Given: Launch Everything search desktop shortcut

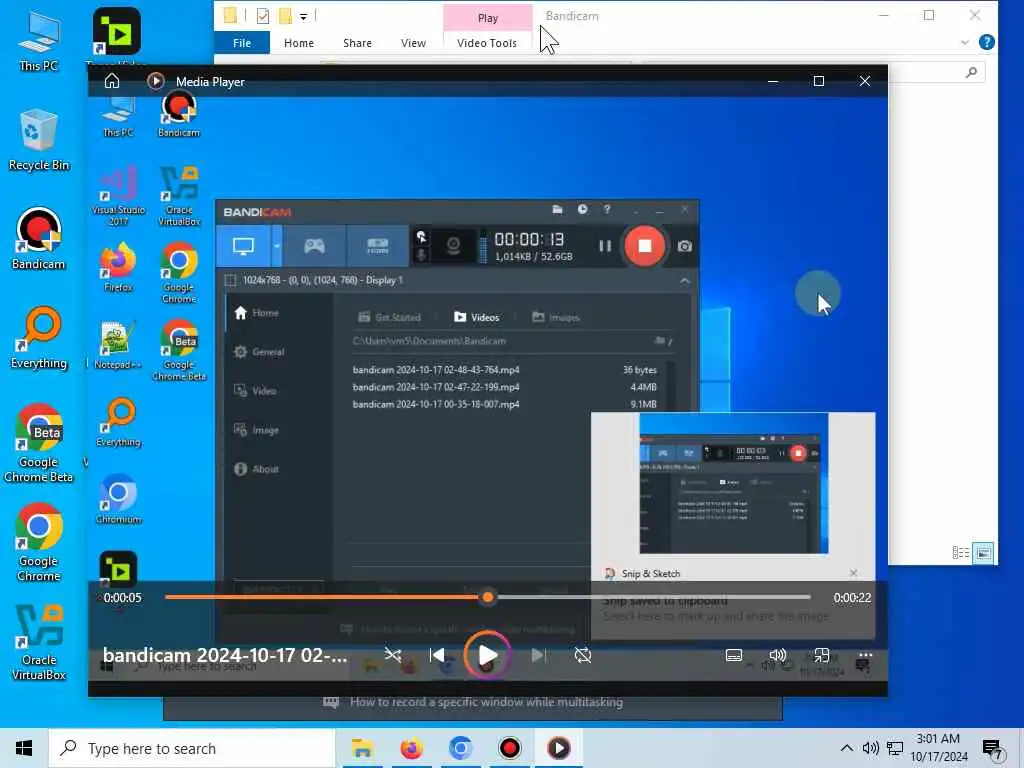Looking at the screenshot, I should tap(39, 338).
